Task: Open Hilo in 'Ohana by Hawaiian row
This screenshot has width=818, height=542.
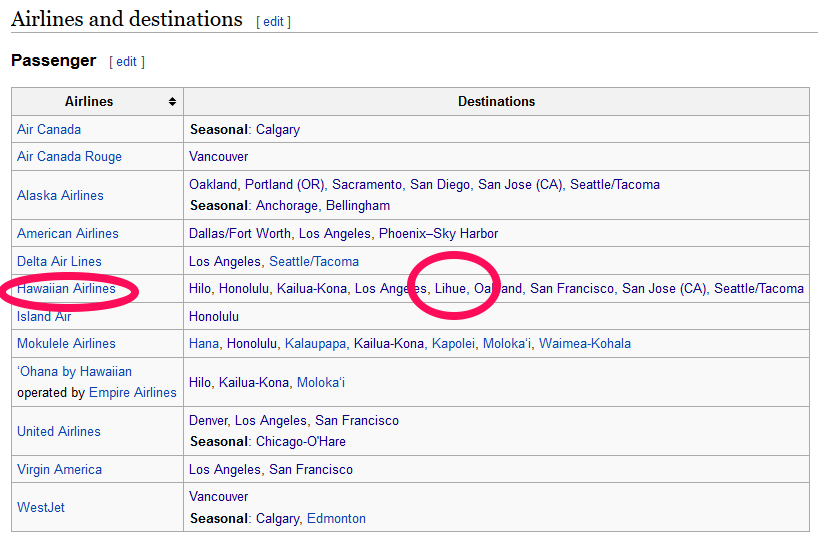Action: pos(200,382)
